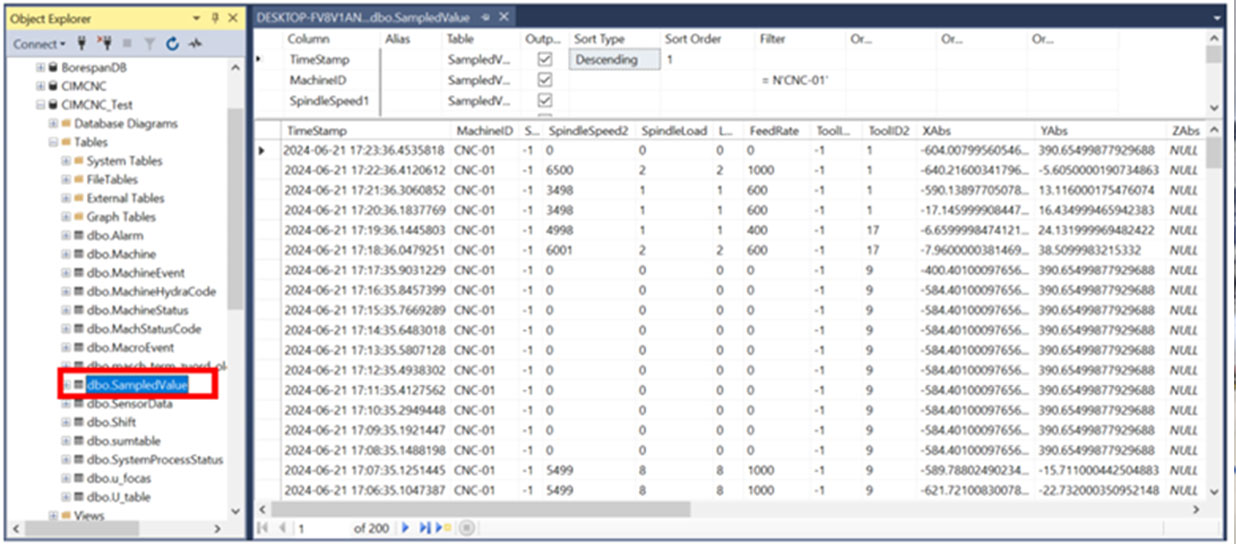
Task: Collapse the CIMCNC_Test database node
Action: pos(41,104)
